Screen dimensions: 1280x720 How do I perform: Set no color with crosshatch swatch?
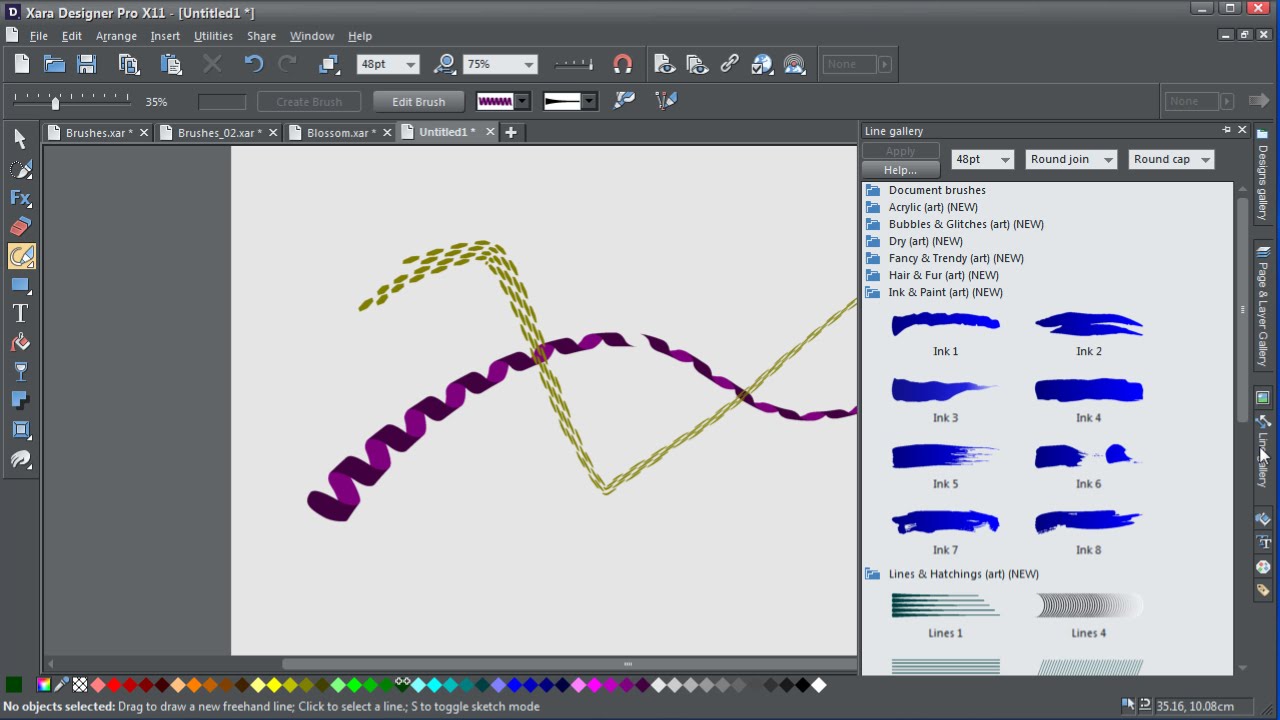point(80,685)
